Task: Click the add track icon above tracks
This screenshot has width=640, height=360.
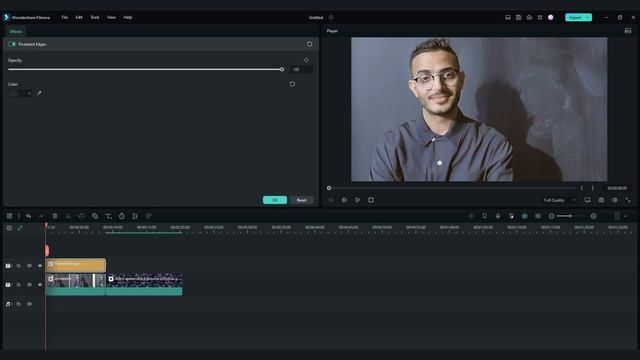Action: coord(9,228)
